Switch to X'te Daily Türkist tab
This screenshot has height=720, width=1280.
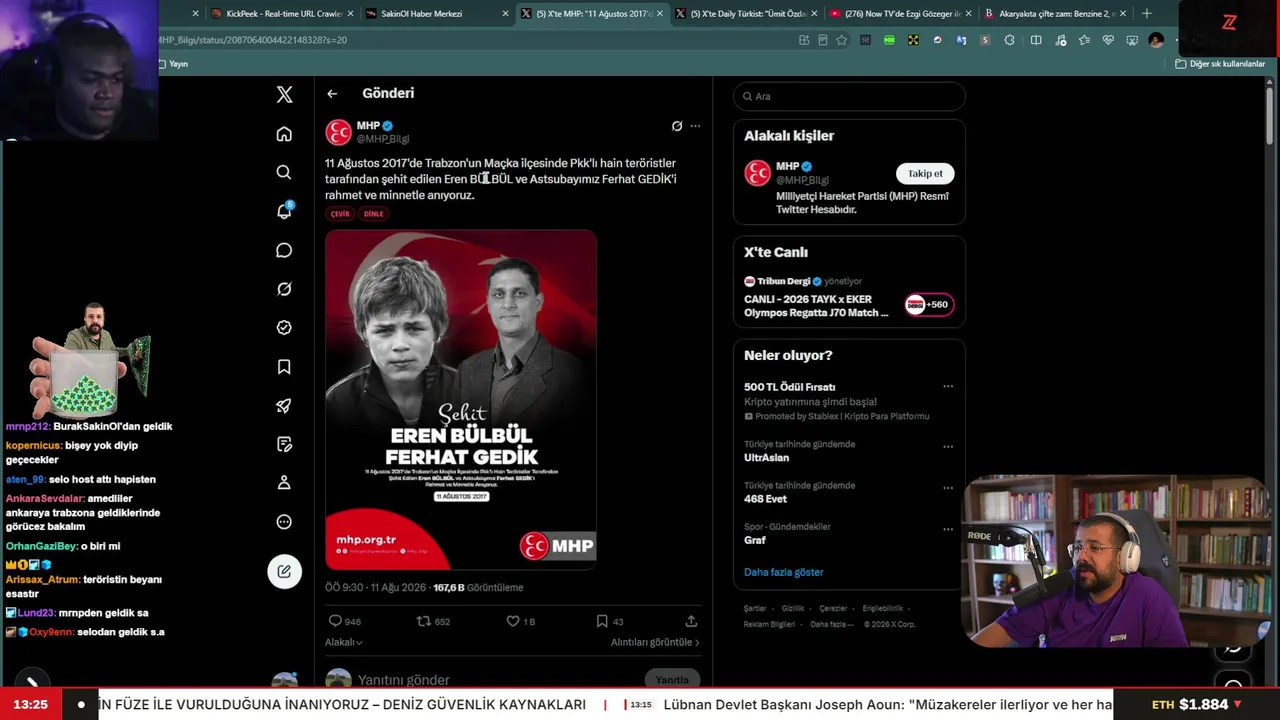pos(746,14)
